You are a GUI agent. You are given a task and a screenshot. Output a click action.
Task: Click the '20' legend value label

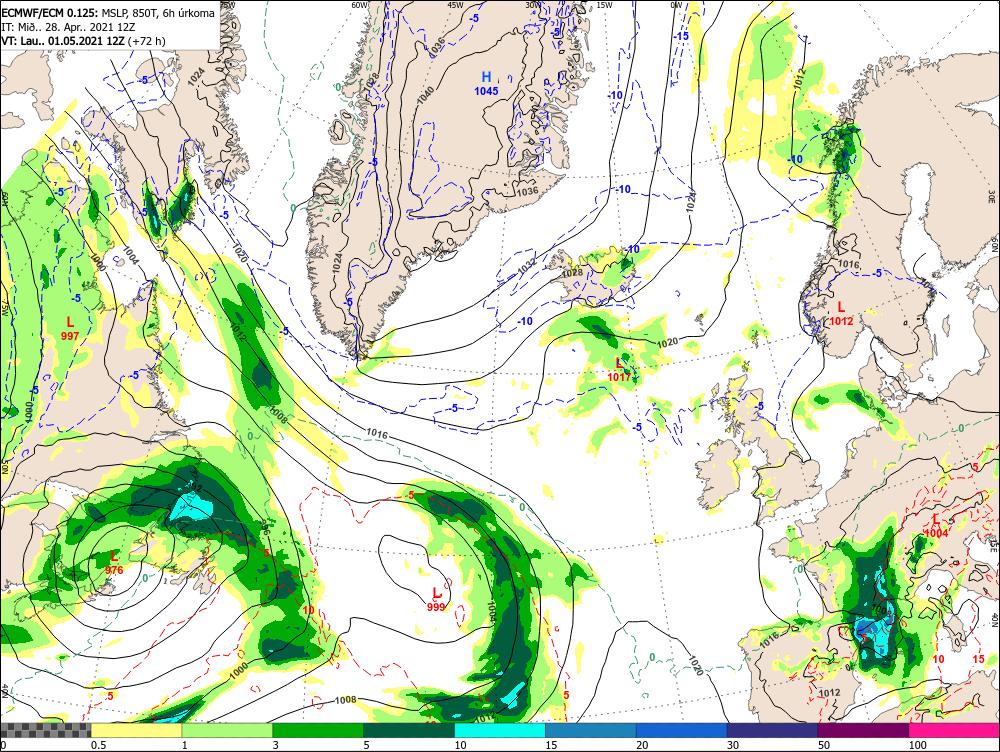coord(642,745)
